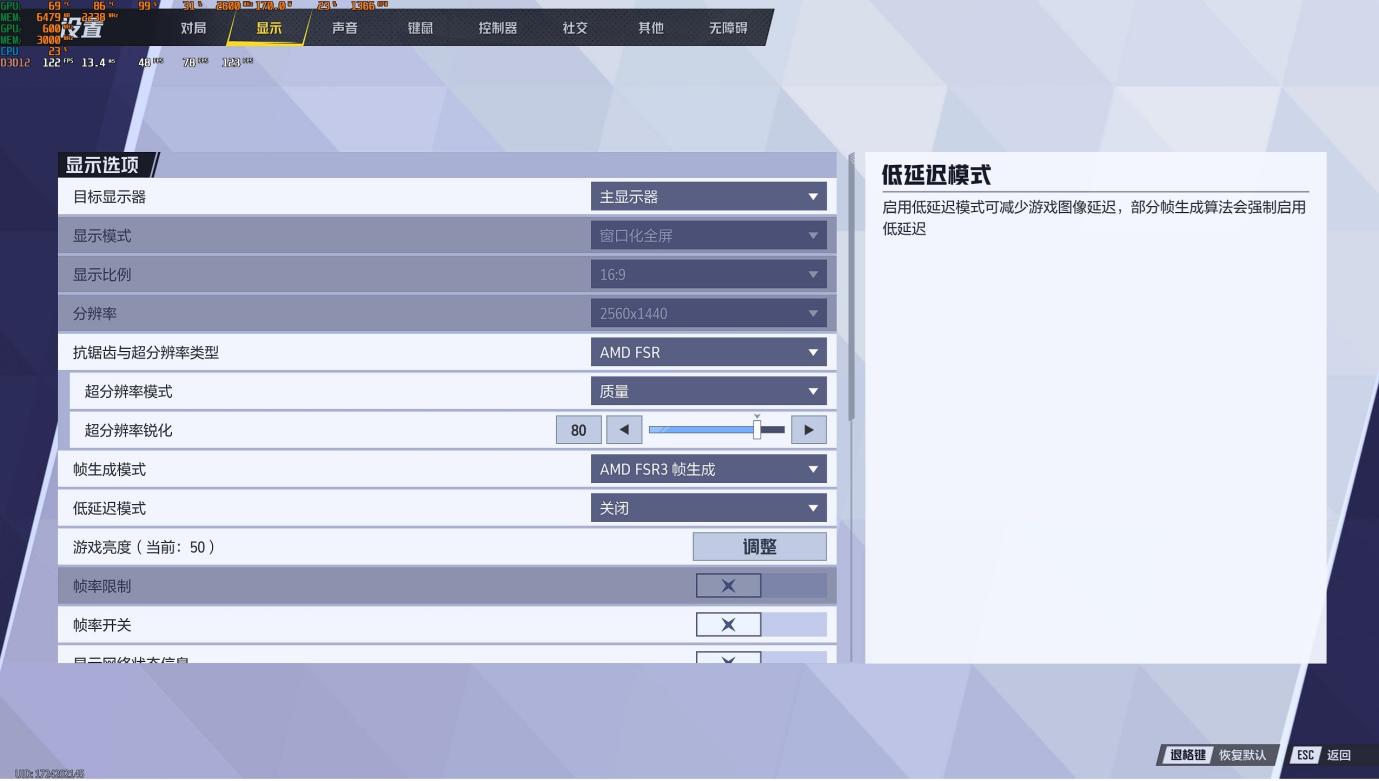Select the 显示 settings tab
The width and height of the screenshot is (1379, 781).
click(x=269, y=28)
